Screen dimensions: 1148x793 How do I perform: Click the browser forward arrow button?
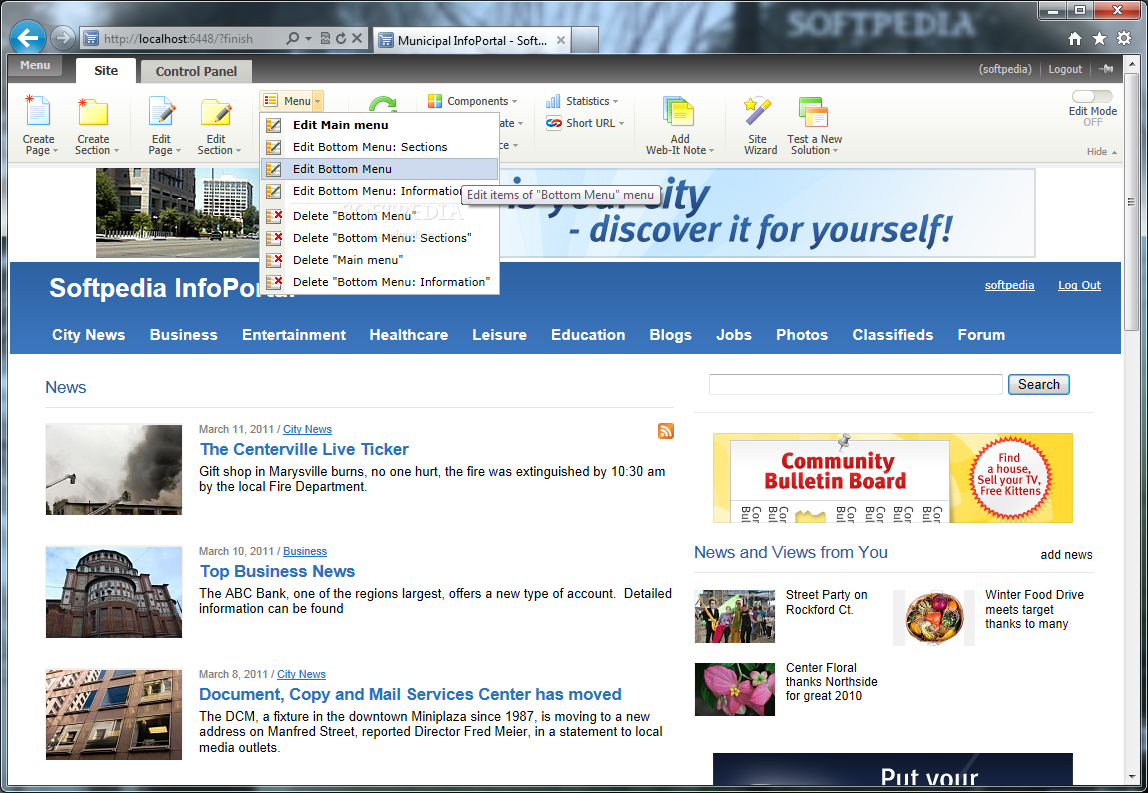click(x=63, y=38)
